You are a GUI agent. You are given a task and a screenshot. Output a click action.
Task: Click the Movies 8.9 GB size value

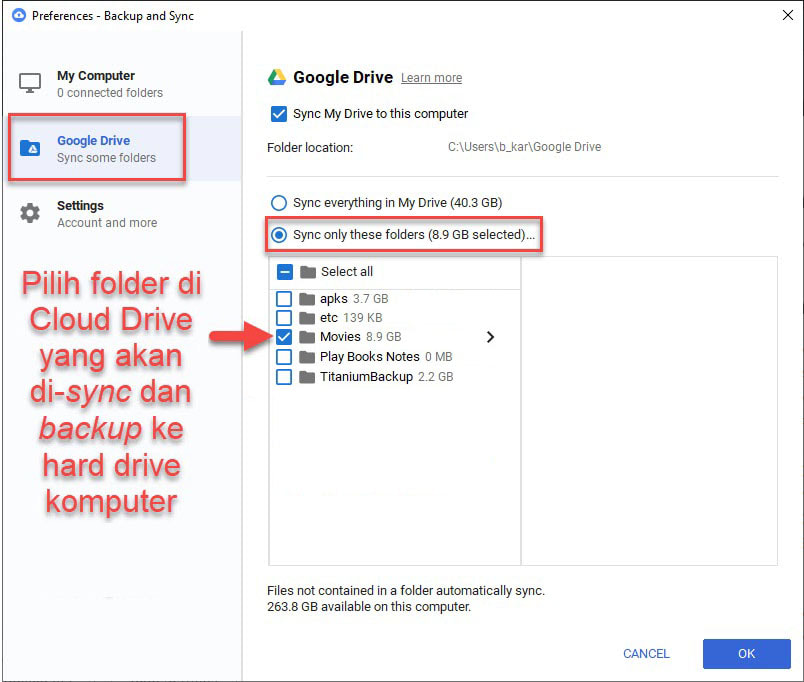(x=384, y=337)
